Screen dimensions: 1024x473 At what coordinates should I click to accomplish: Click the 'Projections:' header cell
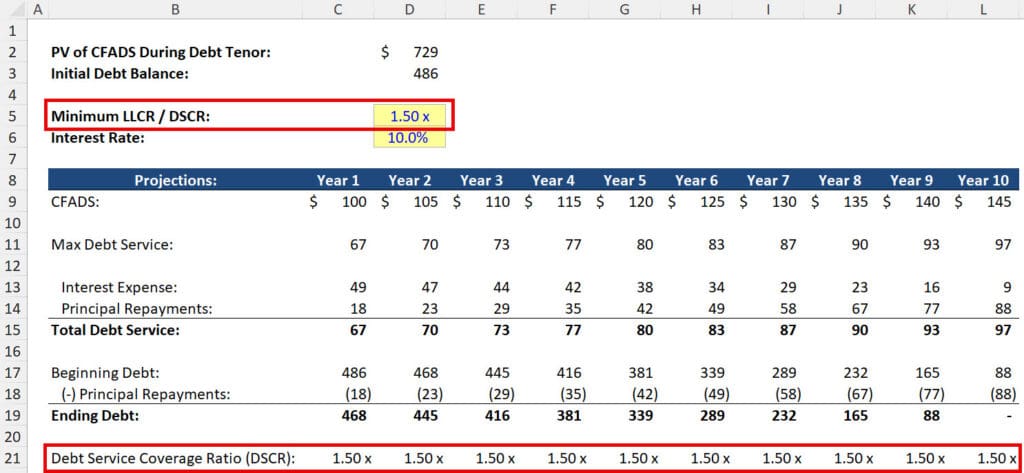point(175,180)
